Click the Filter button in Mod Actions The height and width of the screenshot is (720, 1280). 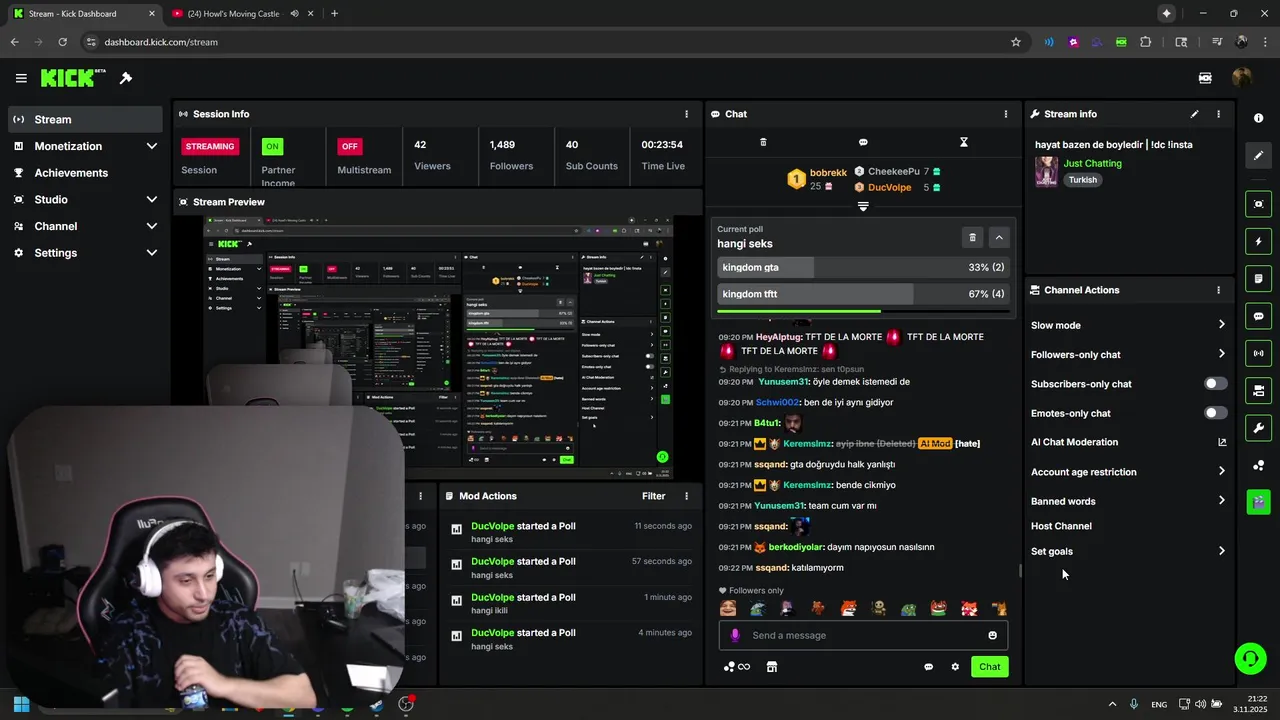[653, 496]
